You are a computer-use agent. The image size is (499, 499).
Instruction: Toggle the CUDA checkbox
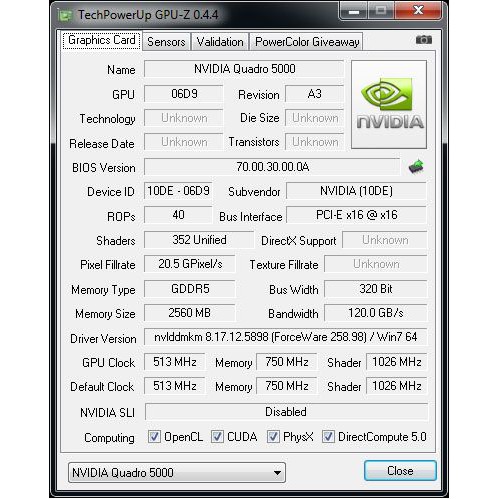[217, 437]
